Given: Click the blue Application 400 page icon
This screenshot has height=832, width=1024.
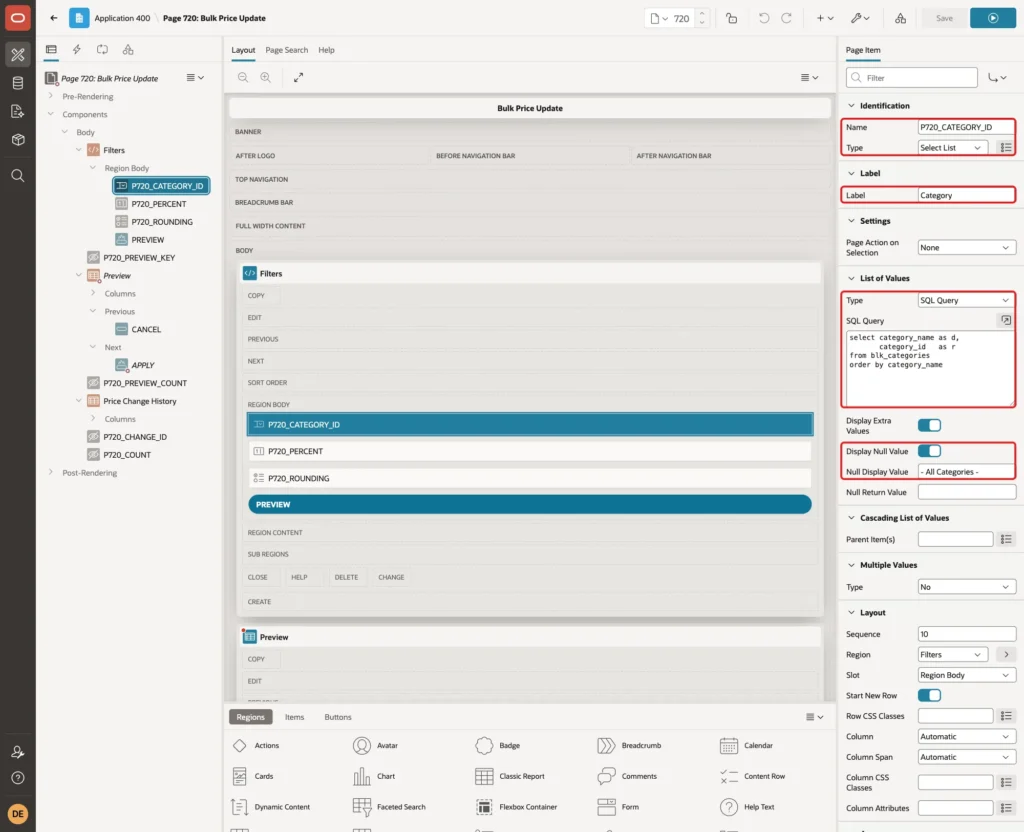Looking at the screenshot, I should click(x=79, y=18).
